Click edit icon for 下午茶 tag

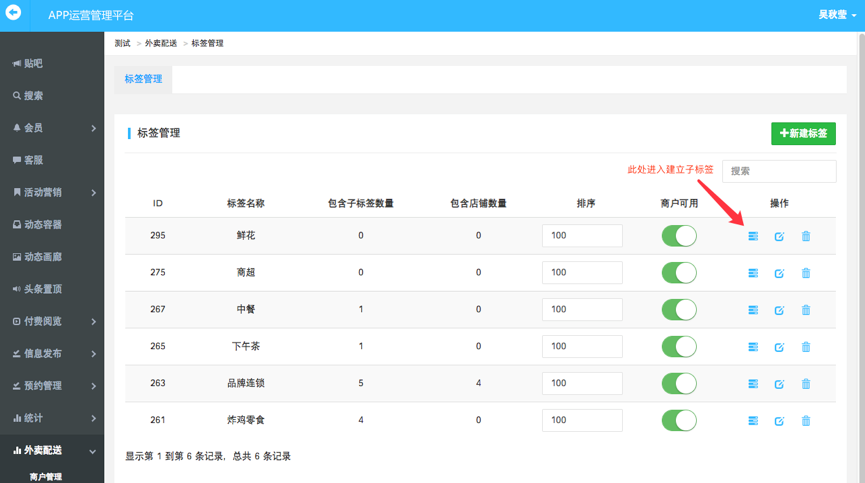point(779,347)
